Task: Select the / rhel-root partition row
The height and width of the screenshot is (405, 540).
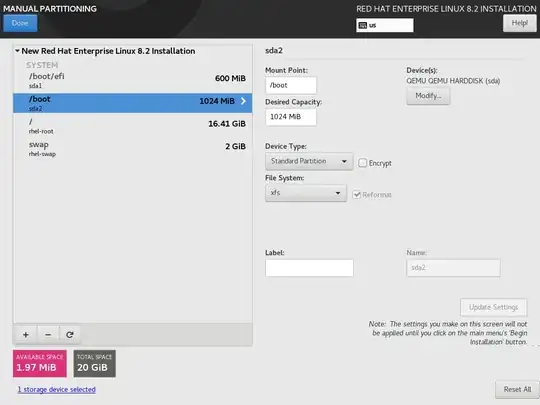Action: click(x=133, y=126)
